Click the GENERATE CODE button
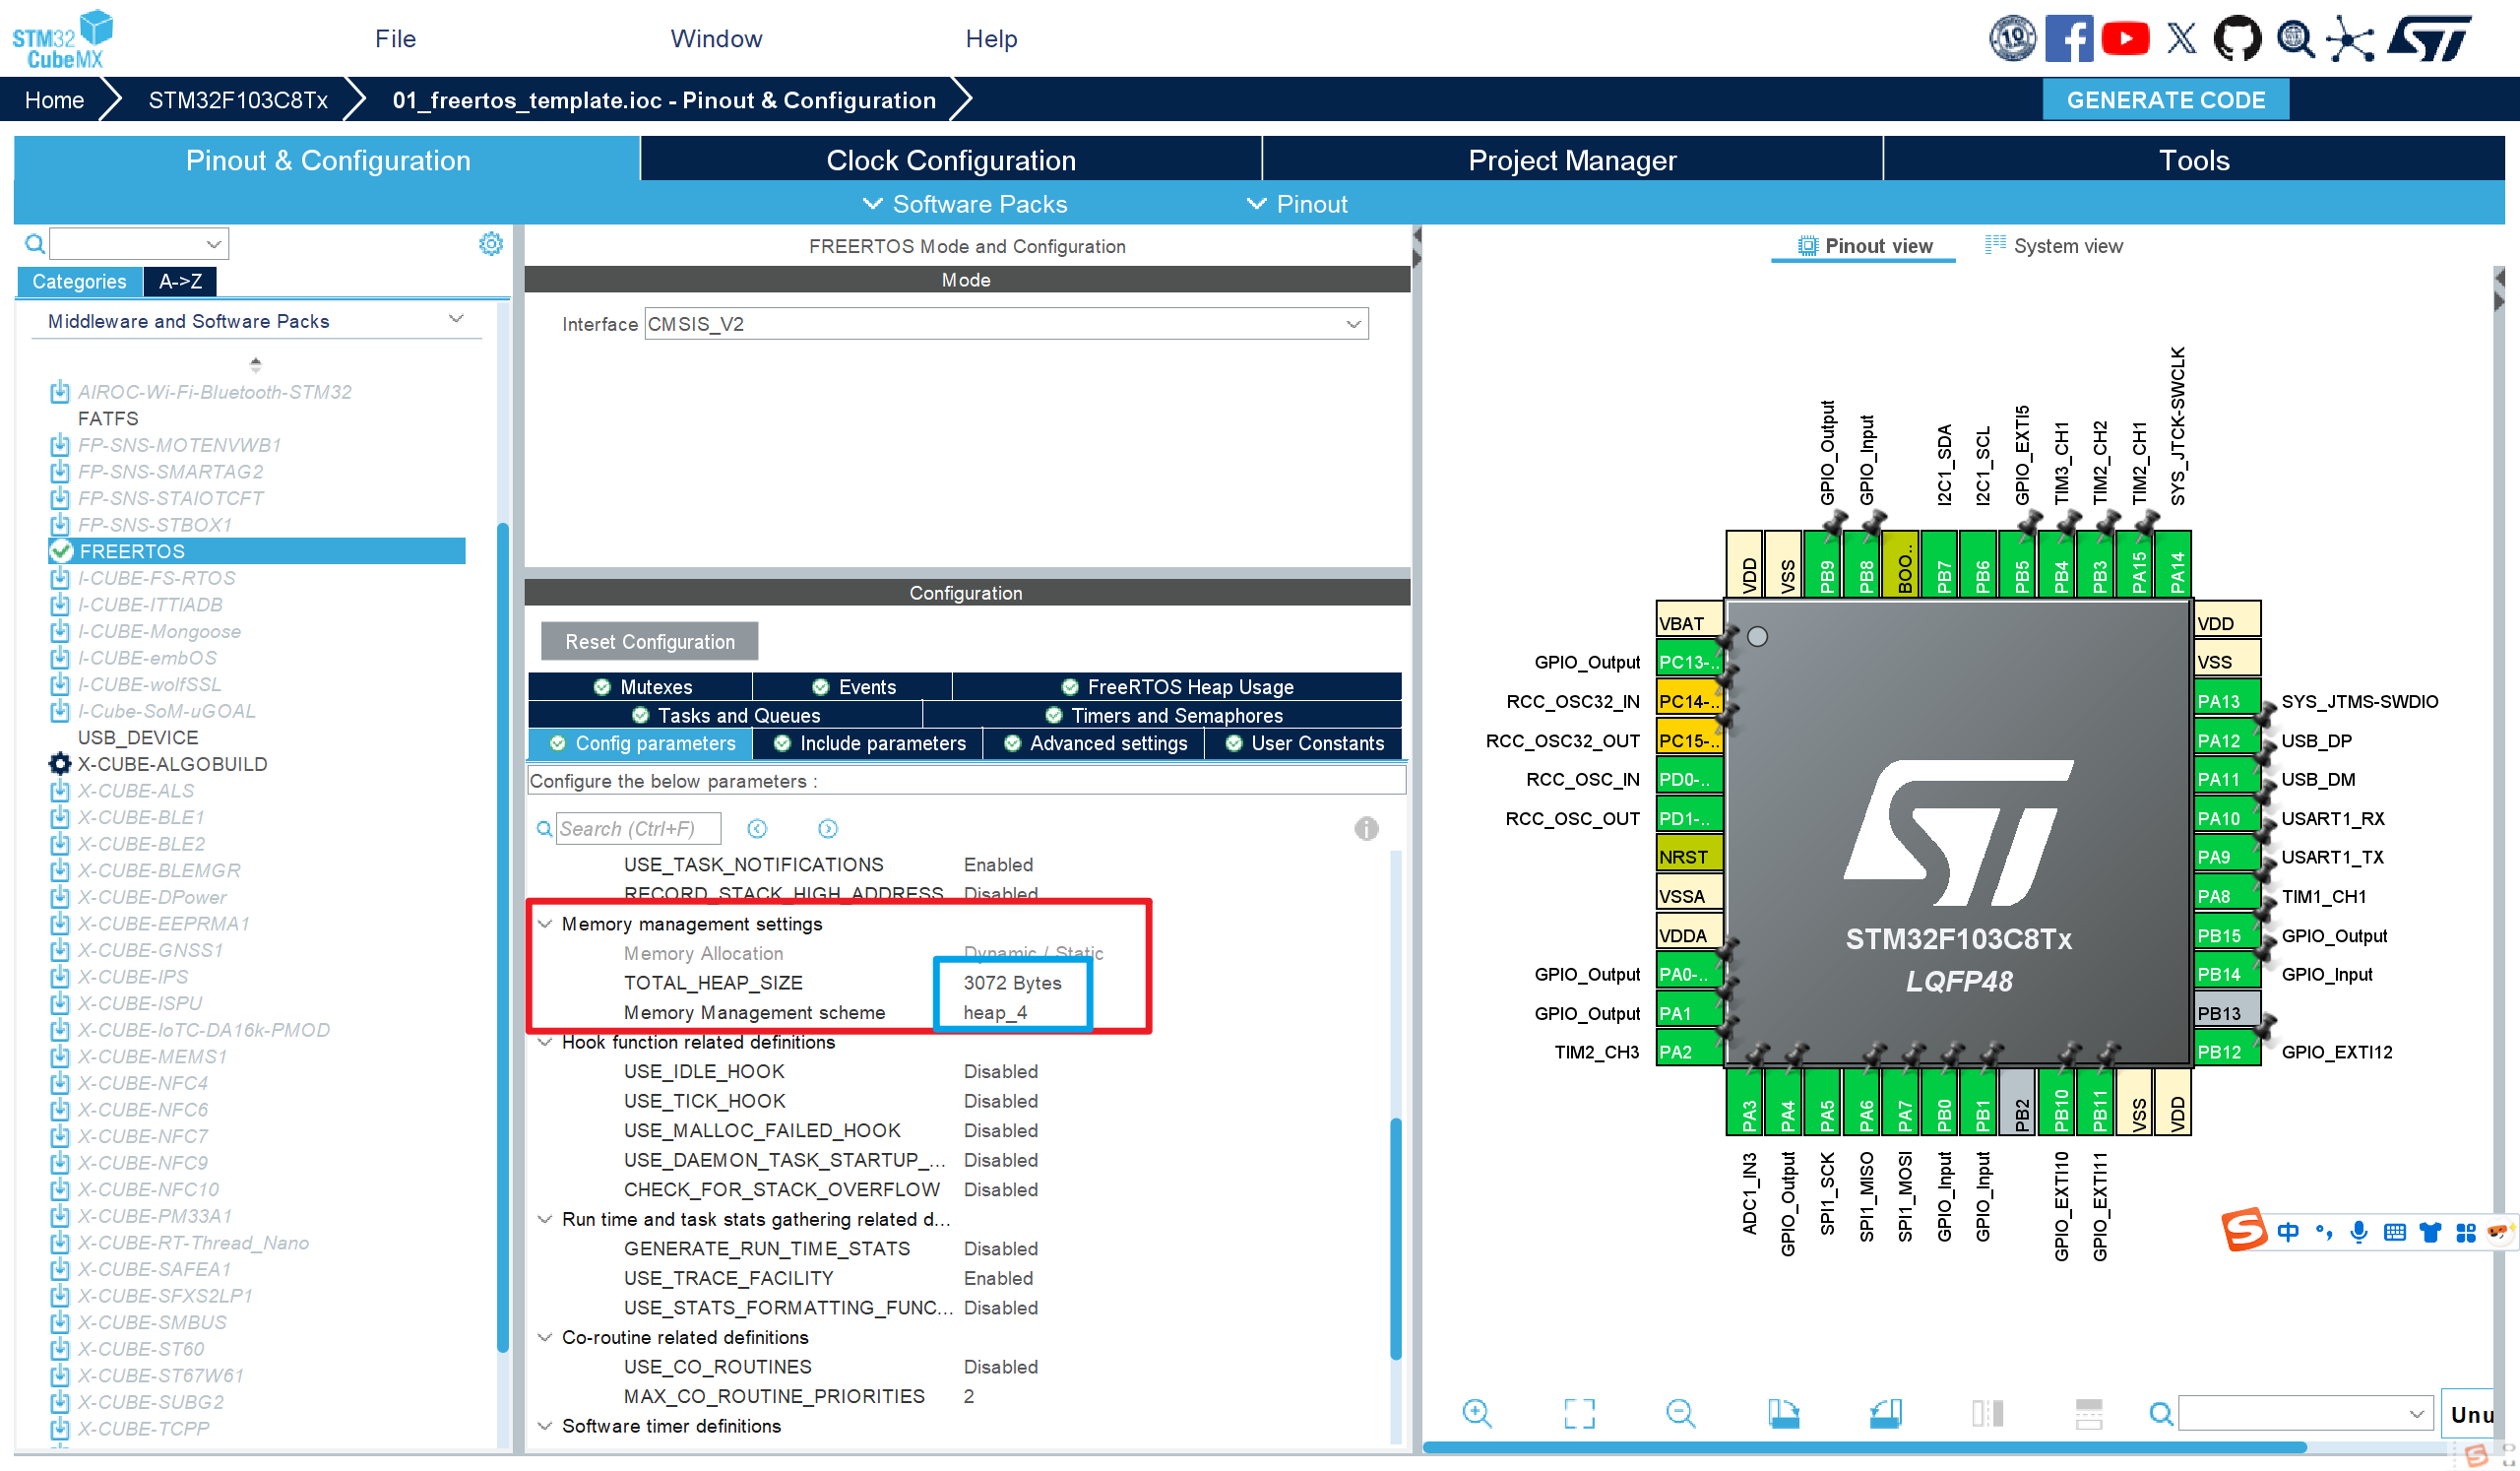Image resolution: width=2520 pixels, height=1471 pixels. click(2165, 100)
